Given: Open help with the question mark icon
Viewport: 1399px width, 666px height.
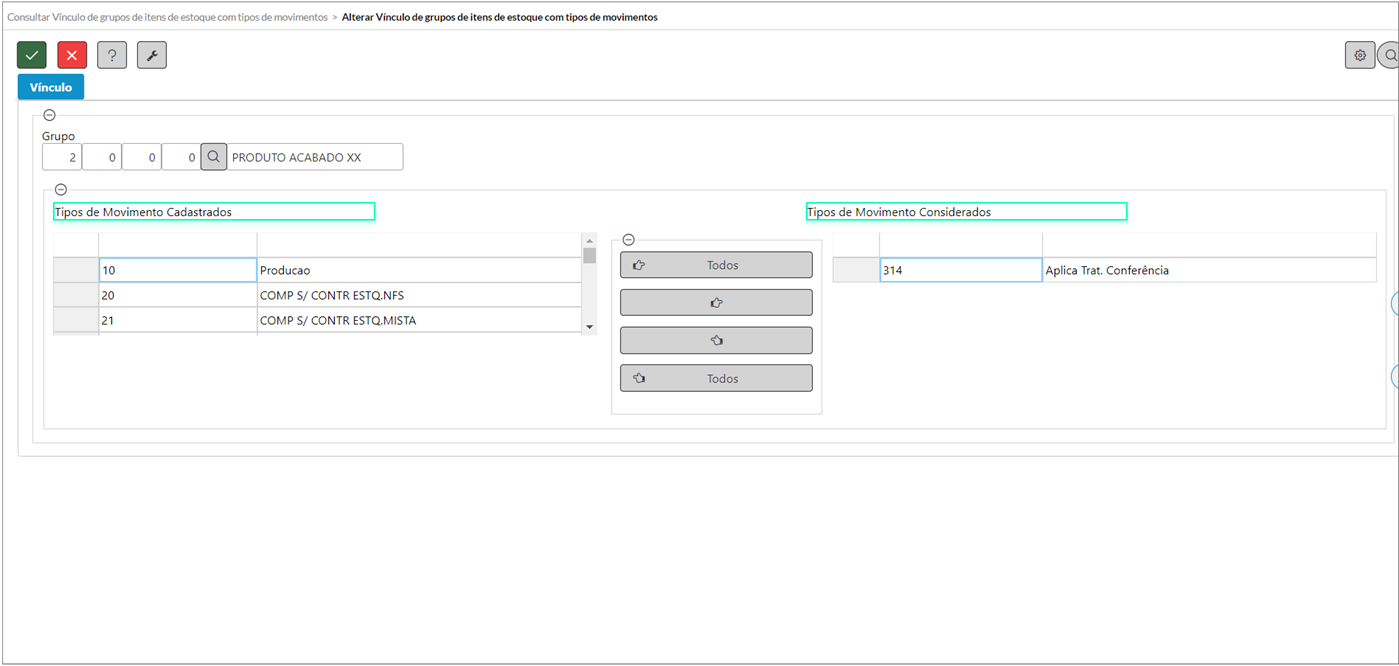Looking at the screenshot, I should 112,55.
